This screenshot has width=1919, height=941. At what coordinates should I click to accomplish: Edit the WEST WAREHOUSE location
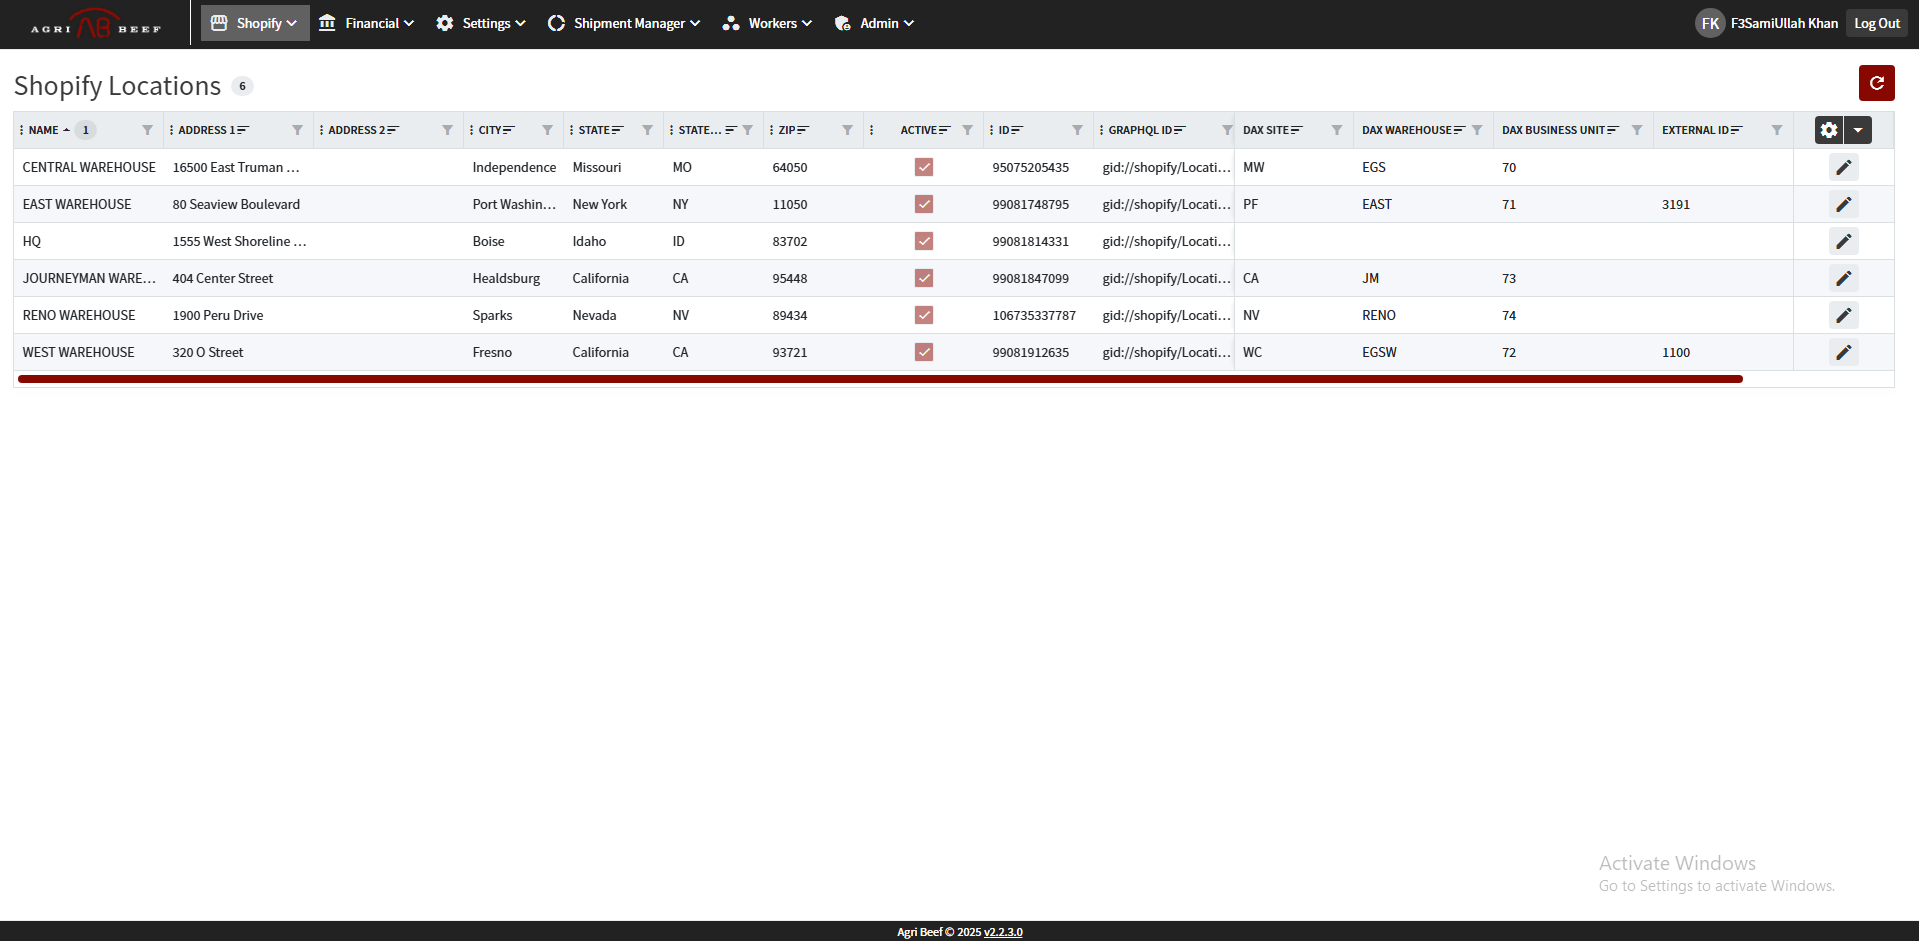click(x=1843, y=352)
